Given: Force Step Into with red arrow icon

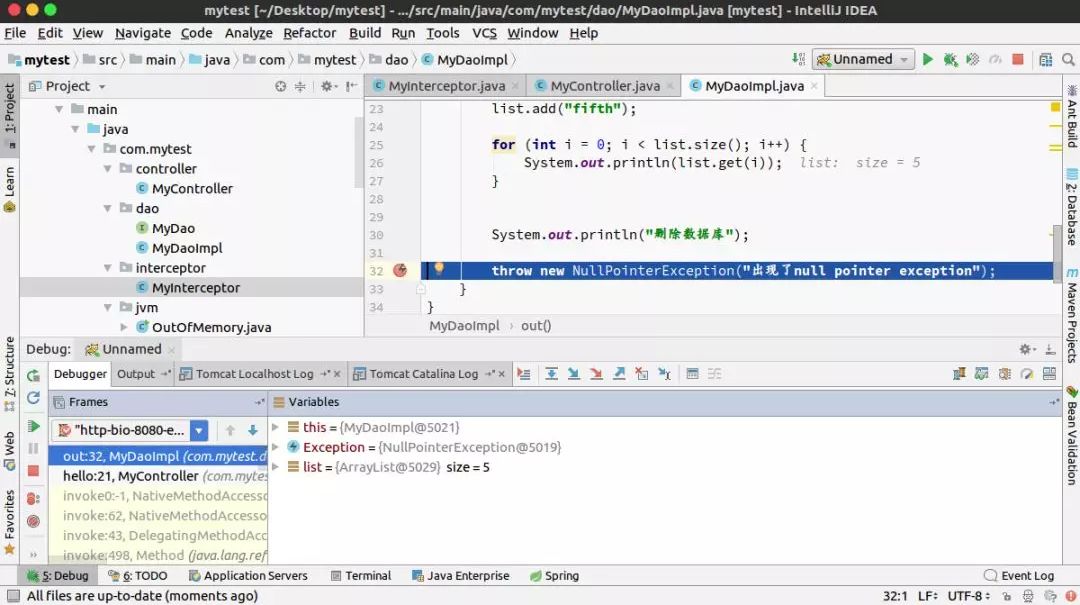Looking at the screenshot, I should [596, 373].
